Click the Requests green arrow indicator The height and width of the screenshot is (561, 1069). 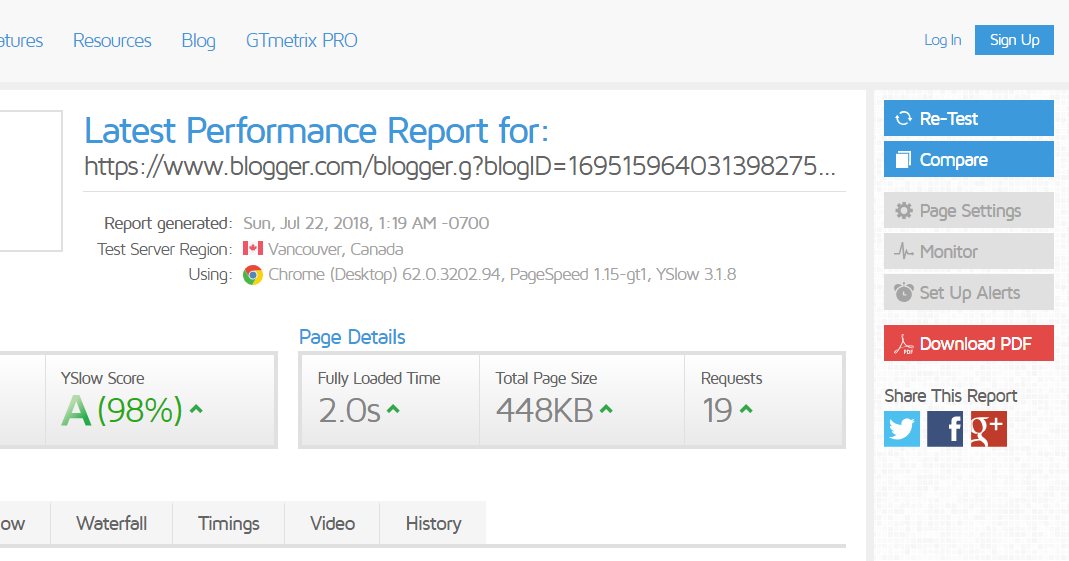[746, 409]
